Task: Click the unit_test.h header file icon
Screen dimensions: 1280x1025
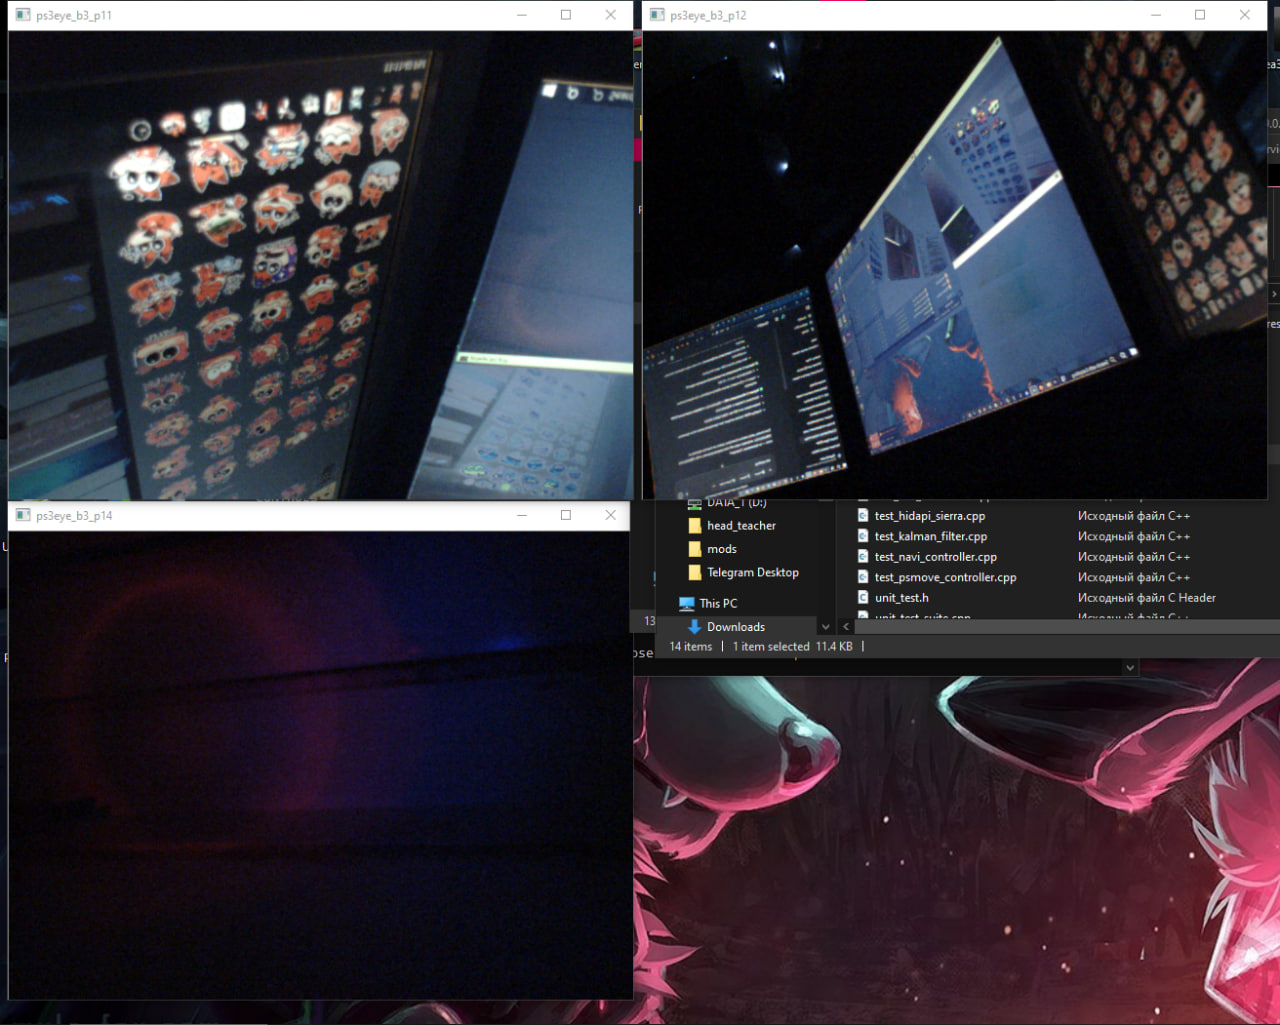Action: [x=862, y=598]
